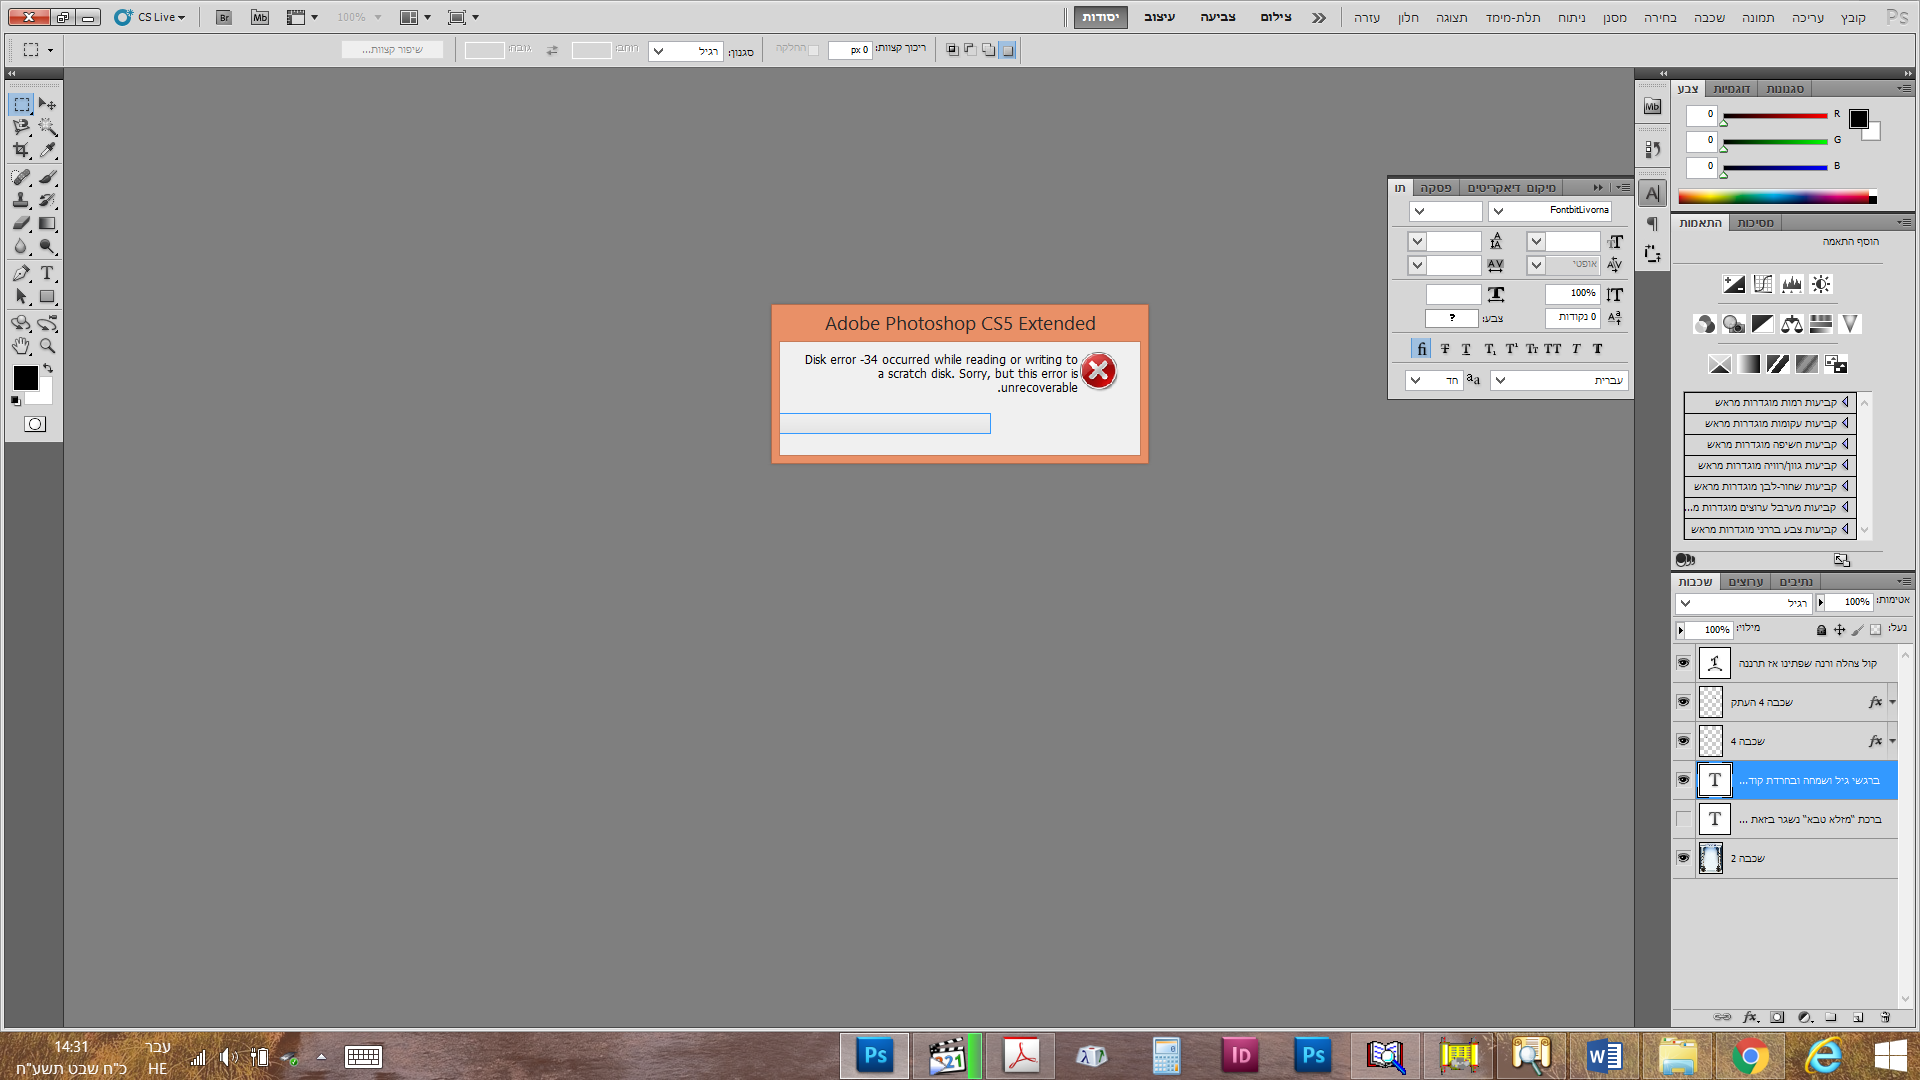Launch Adobe Bridge from top bar
This screenshot has height=1080, width=1920.
224,17
